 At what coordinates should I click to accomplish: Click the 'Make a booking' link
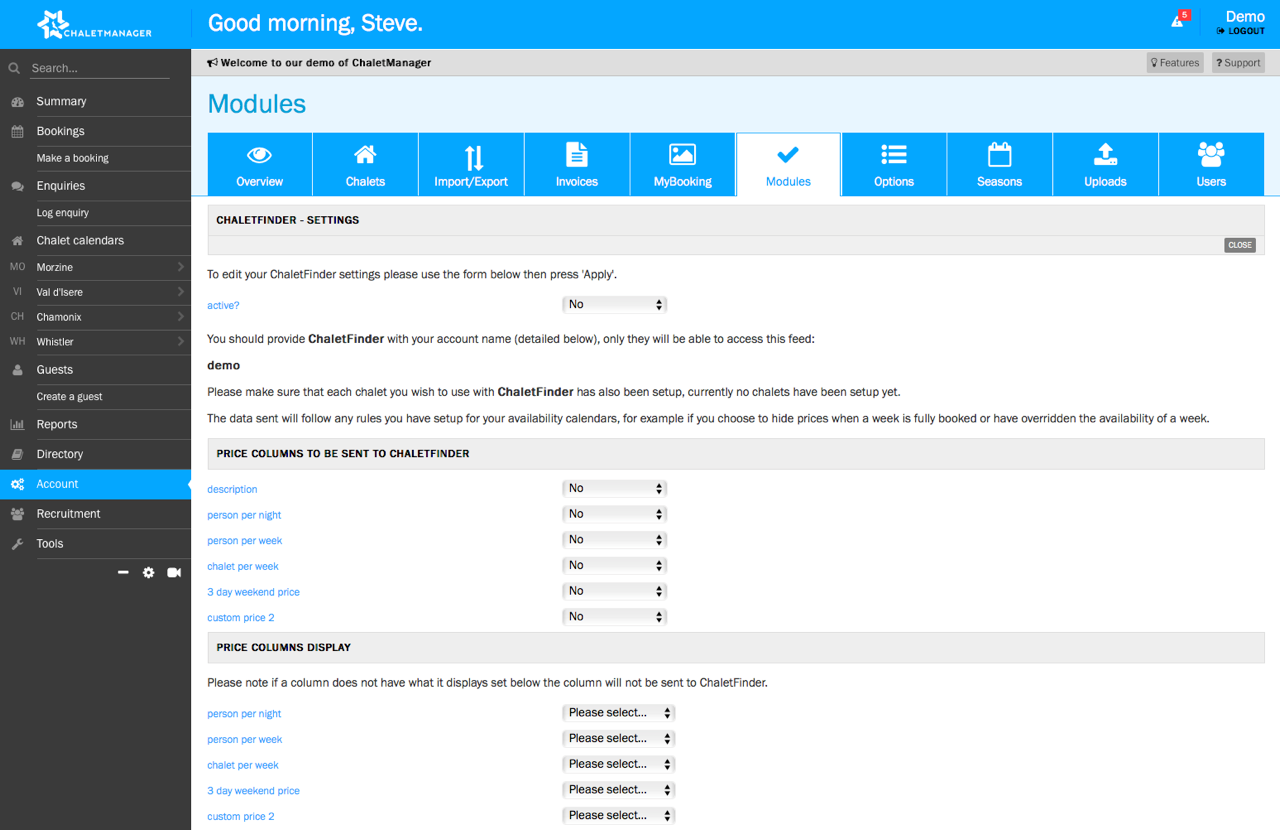(x=73, y=159)
